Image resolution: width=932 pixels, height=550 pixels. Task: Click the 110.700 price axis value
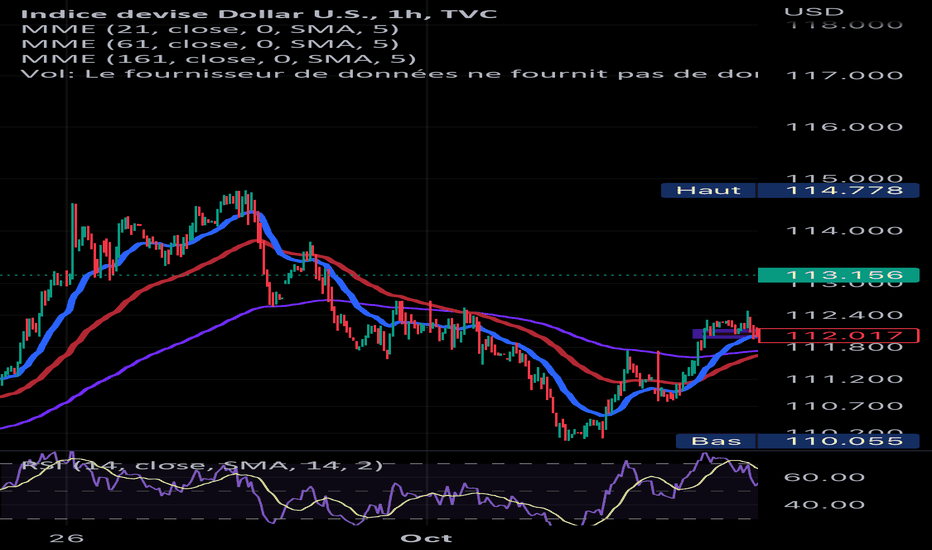(845, 406)
